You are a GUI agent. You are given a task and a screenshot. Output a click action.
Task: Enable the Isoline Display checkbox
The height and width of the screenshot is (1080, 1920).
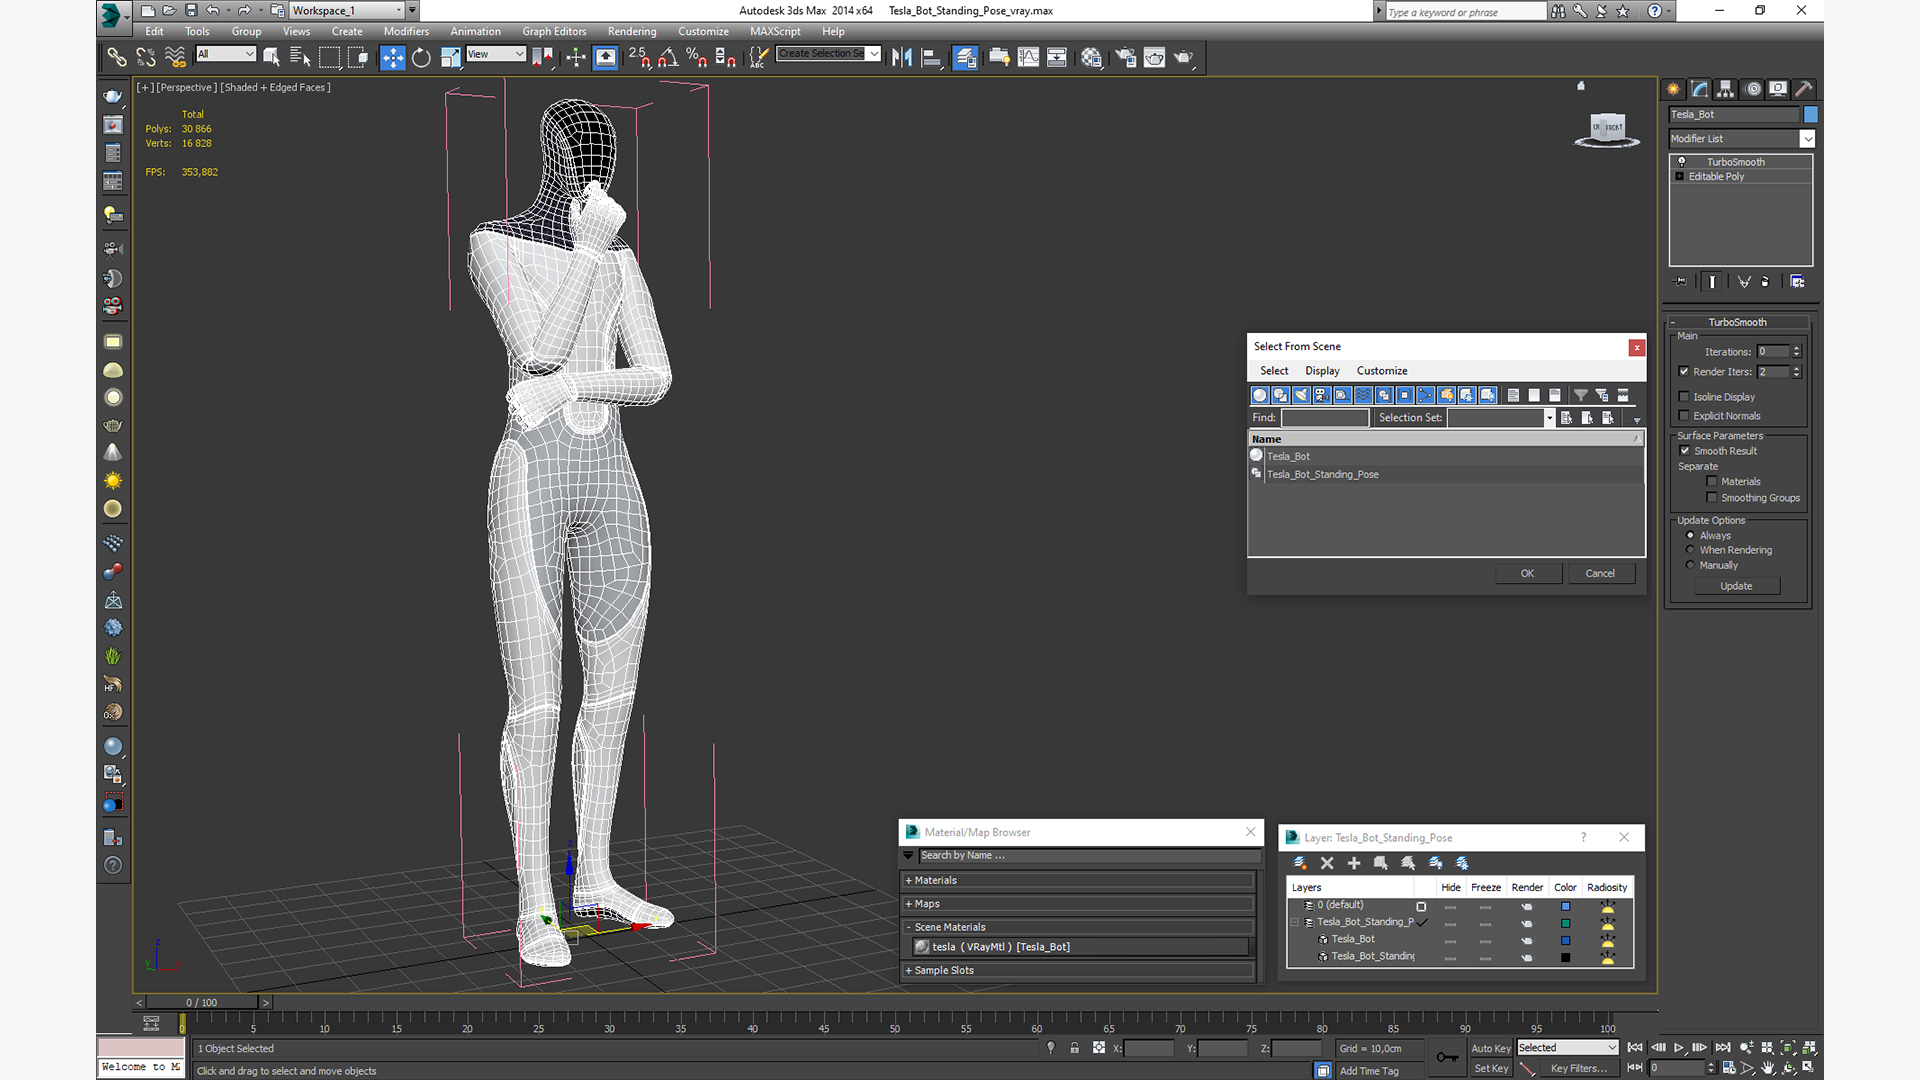click(x=1684, y=397)
